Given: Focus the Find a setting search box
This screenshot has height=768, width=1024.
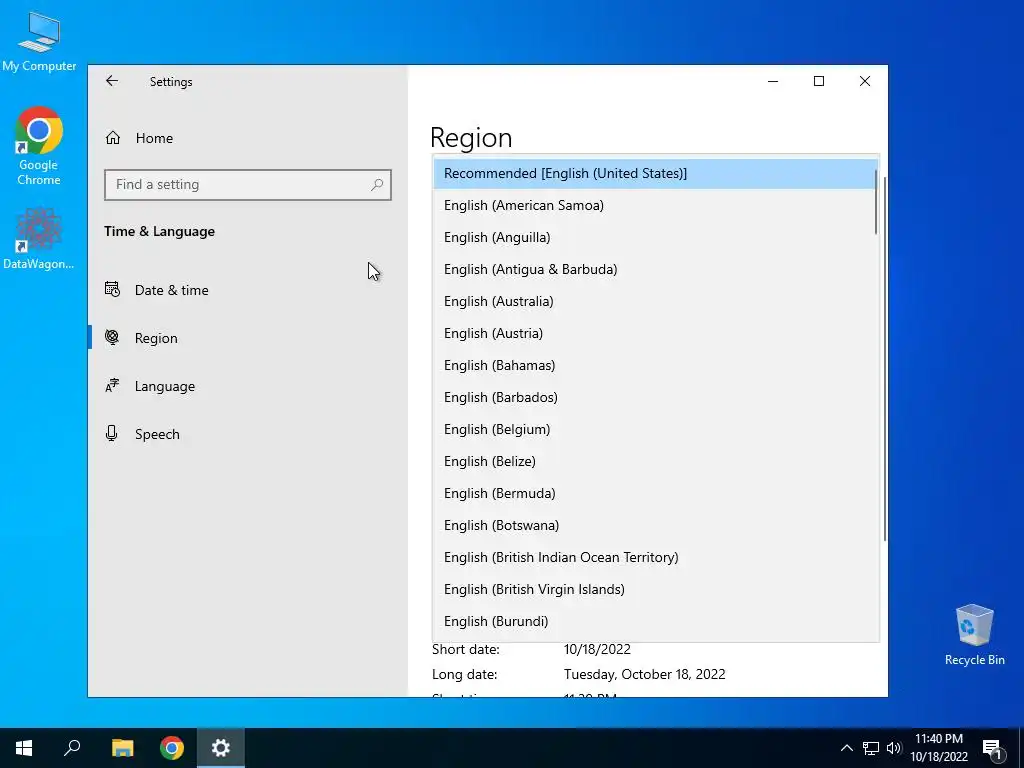Looking at the screenshot, I should point(248,185).
